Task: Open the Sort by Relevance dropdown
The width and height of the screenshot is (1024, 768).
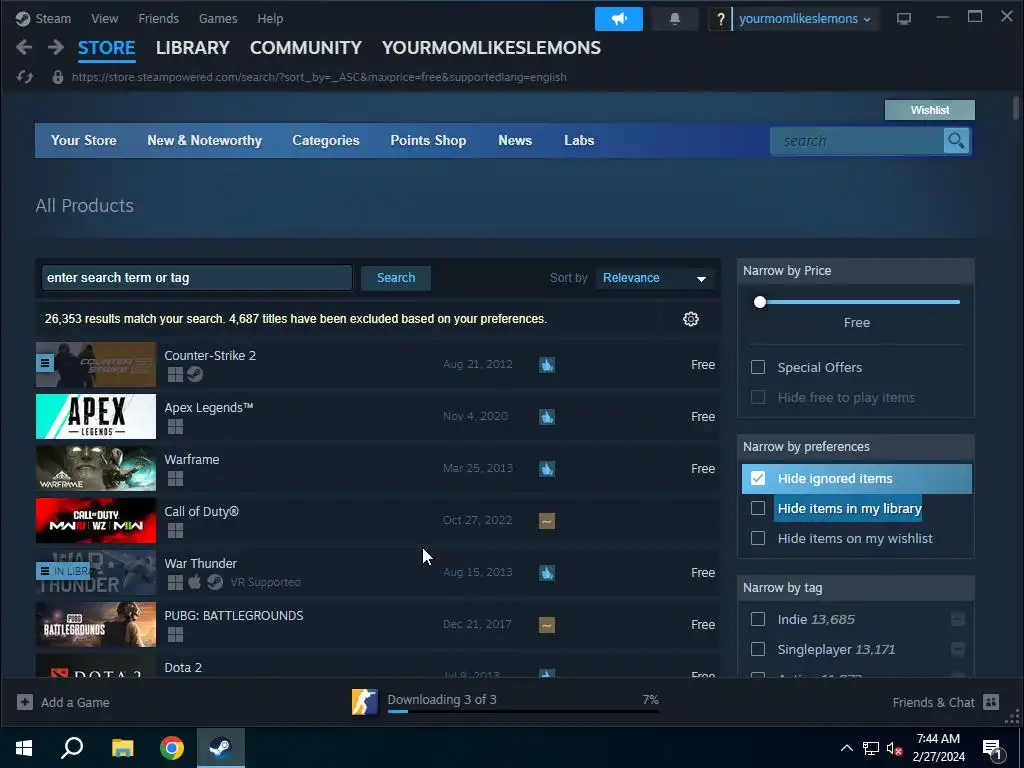Action: coord(654,278)
